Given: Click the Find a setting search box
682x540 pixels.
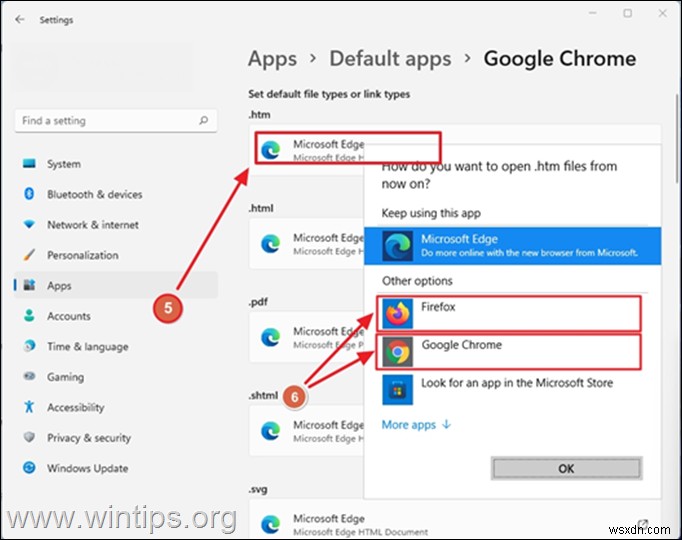Looking at the screenshot, I should click(116, 120).
